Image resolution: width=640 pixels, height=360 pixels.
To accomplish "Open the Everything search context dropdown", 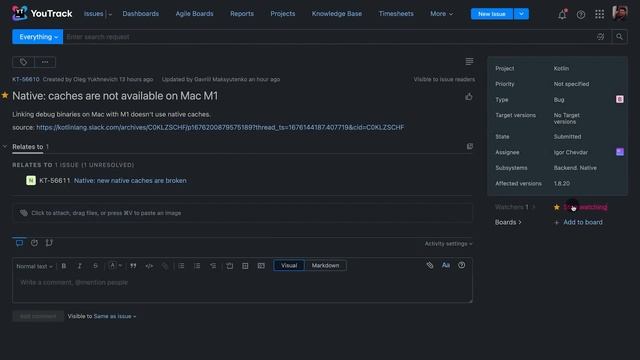I will coord(38,37).
